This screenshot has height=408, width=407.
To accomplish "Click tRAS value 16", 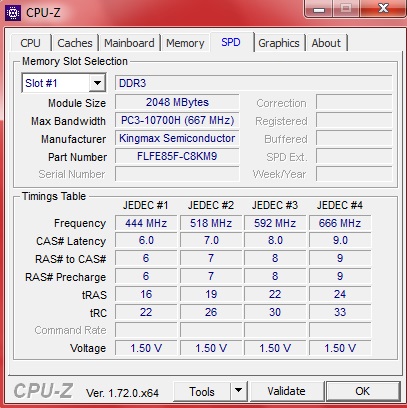I will tap(146, 294).
